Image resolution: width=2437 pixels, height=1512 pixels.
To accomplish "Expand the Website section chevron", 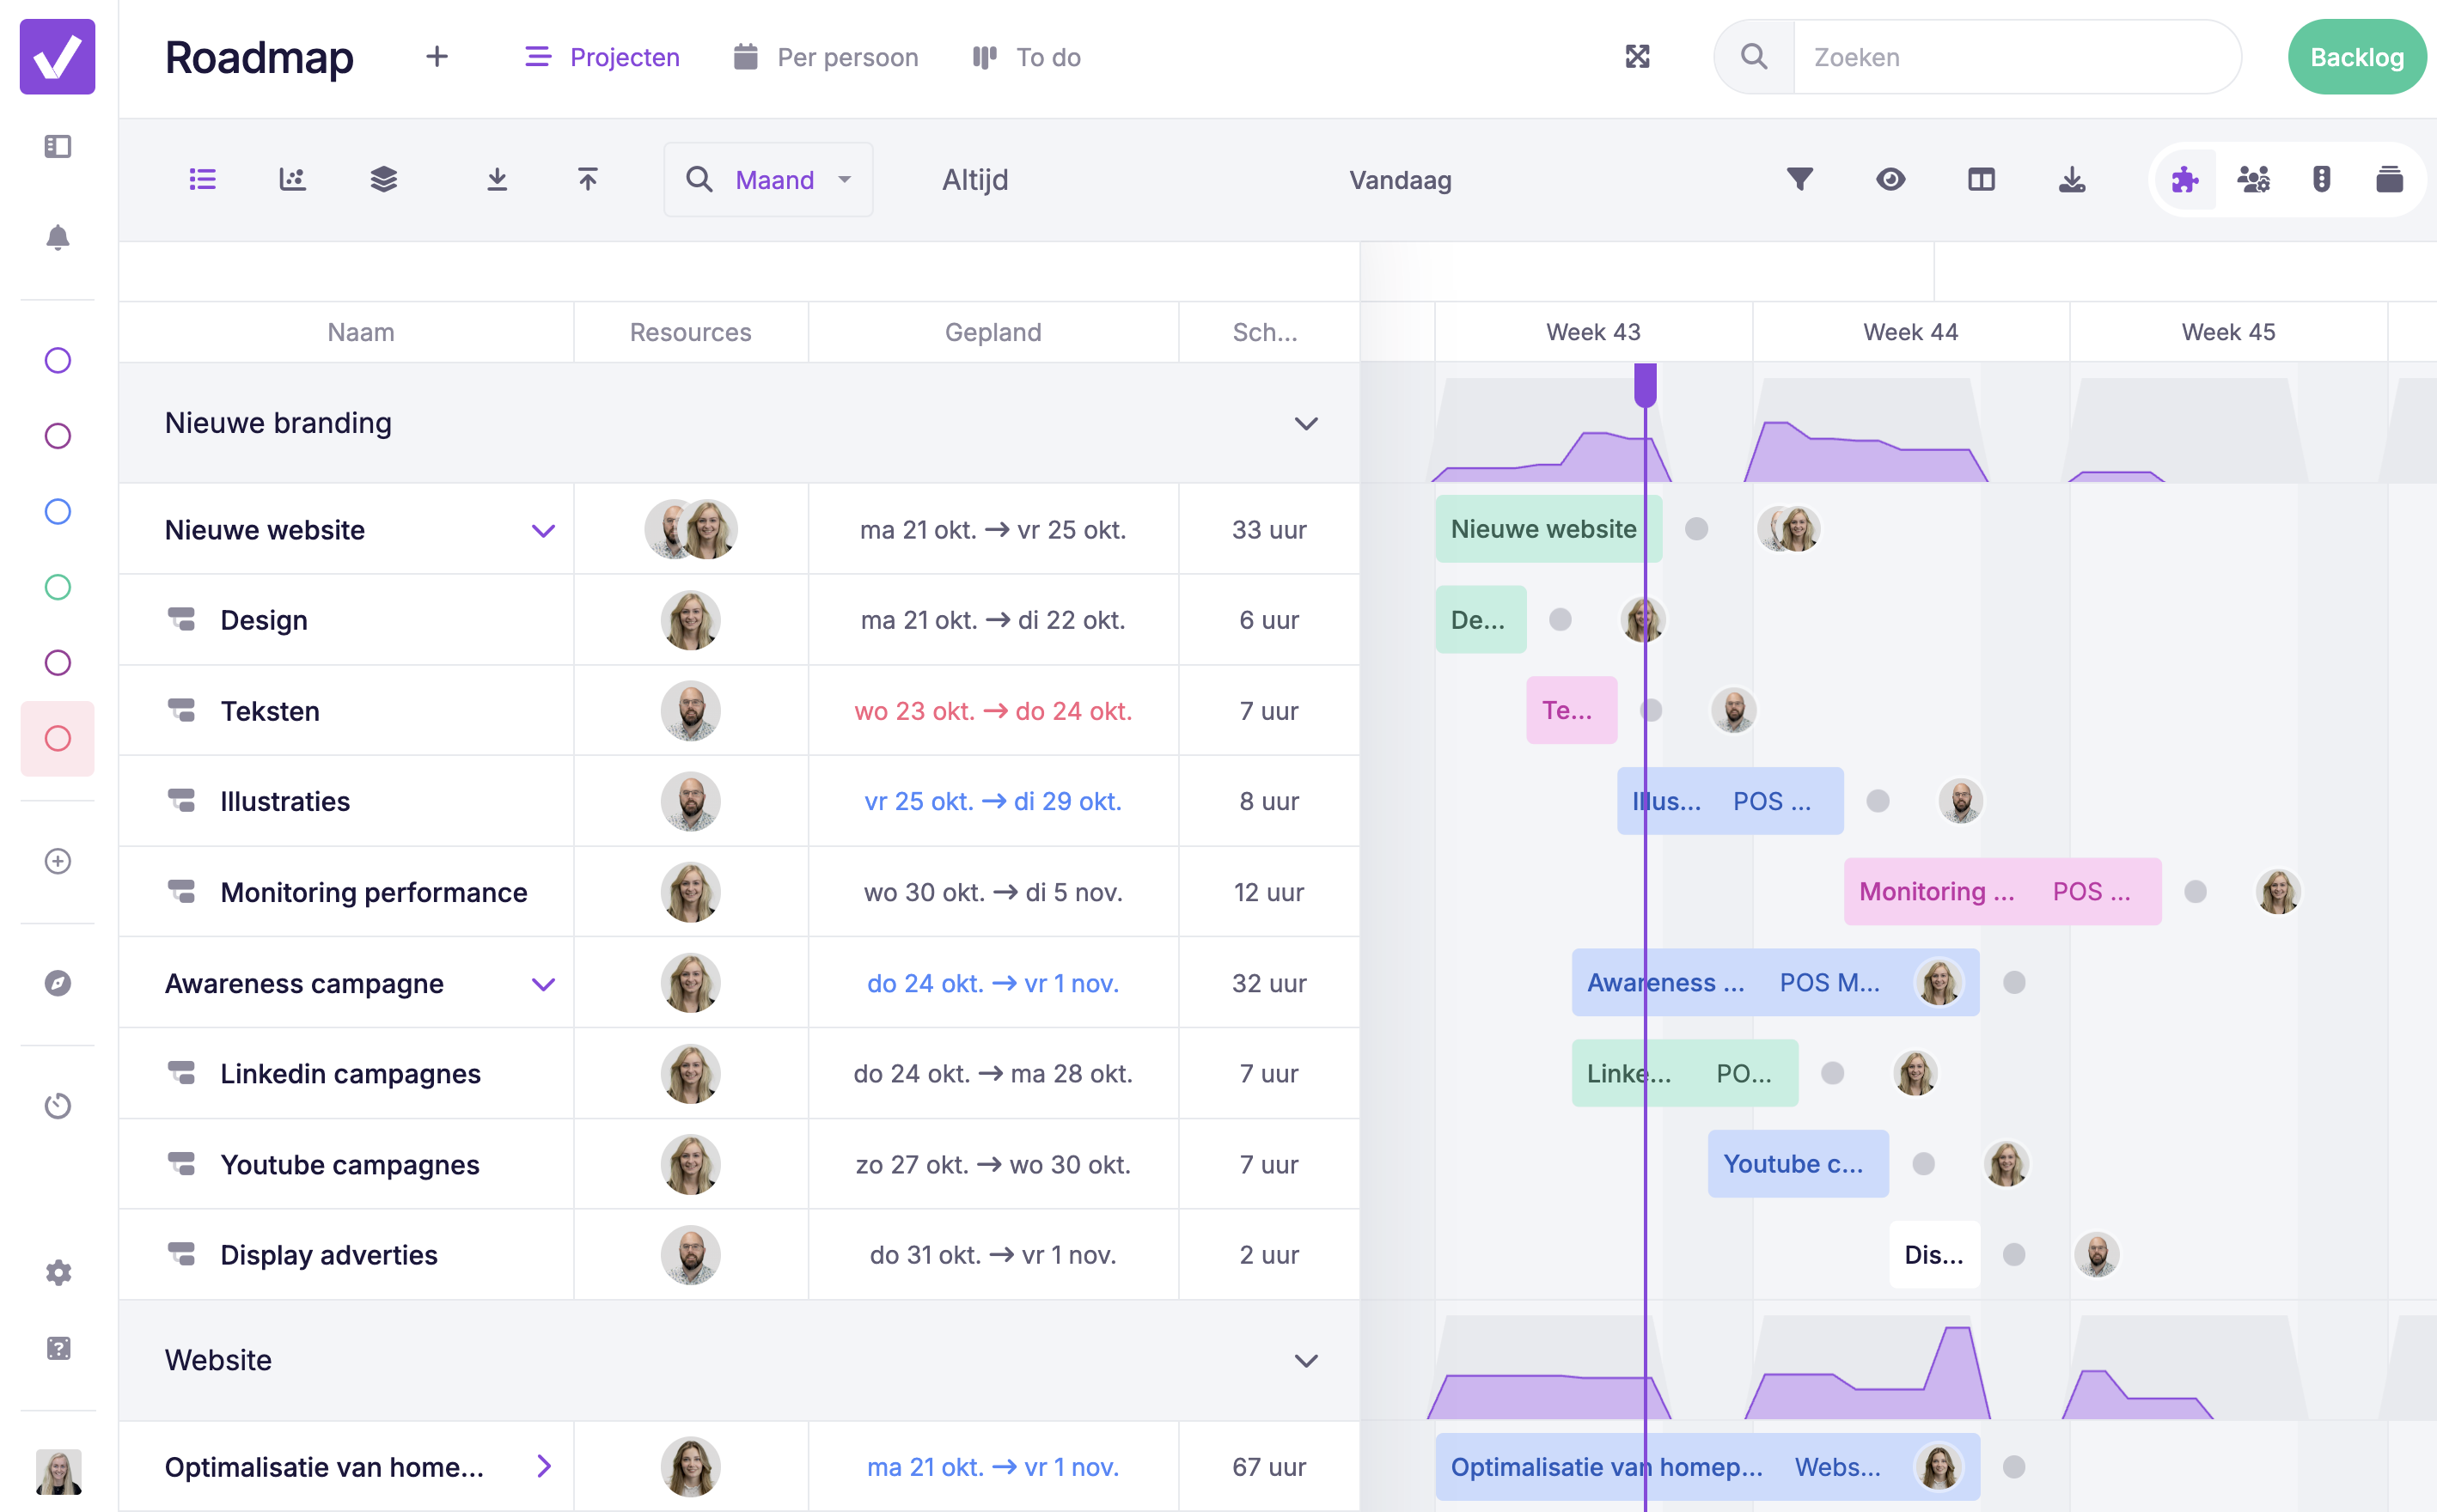I will pyautogui.click(x=1306, y=1361).
